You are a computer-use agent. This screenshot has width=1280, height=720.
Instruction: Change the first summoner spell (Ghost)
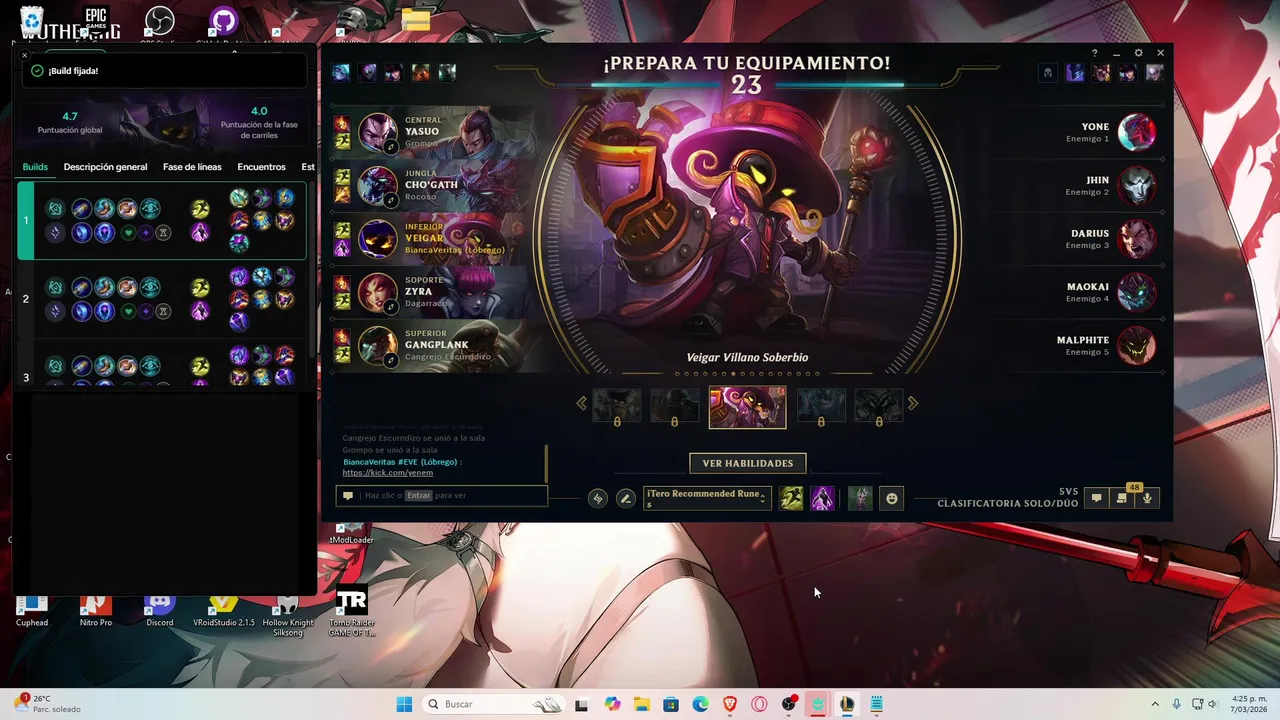(791, 498)
